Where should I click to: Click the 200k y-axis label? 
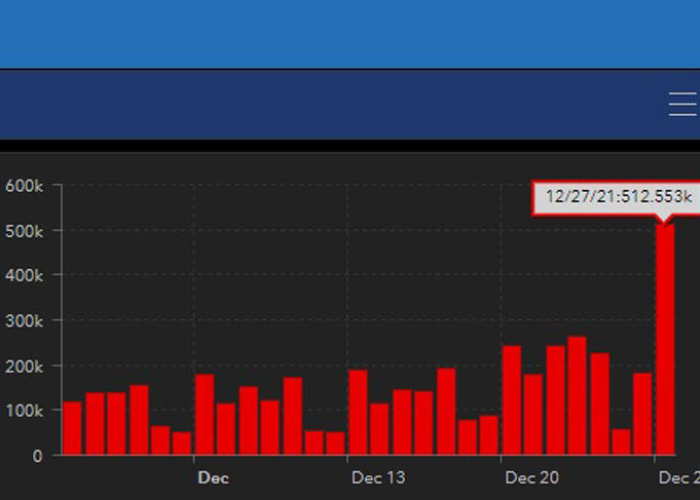tap(24, 366)
